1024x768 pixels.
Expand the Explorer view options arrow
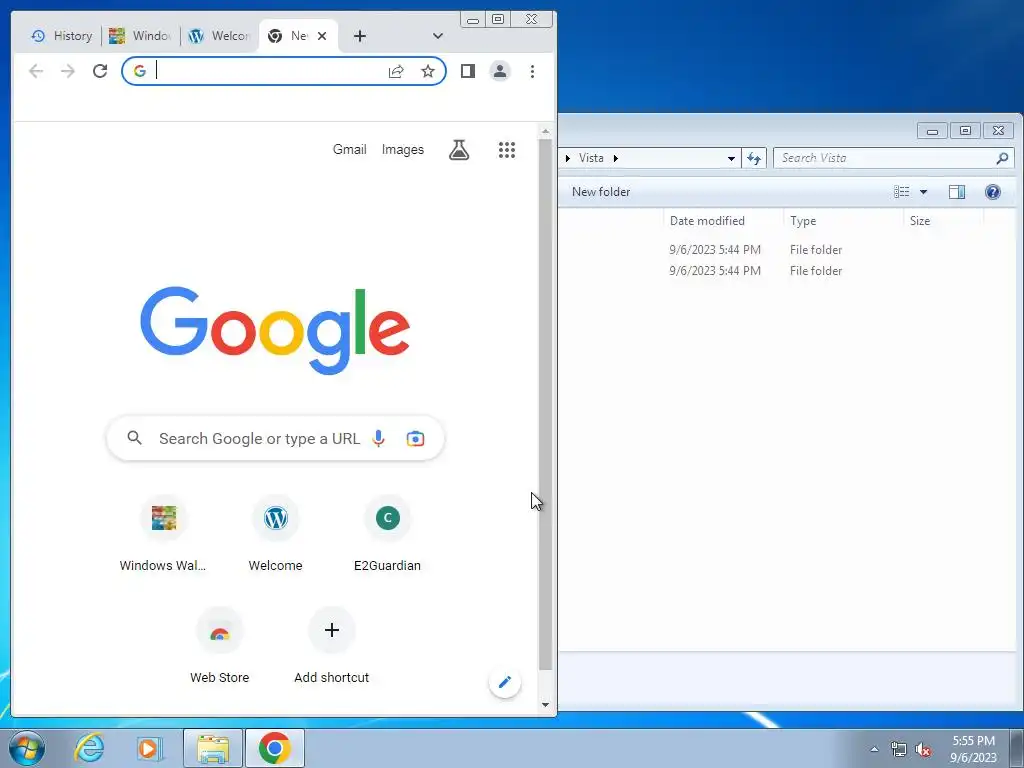923,192
